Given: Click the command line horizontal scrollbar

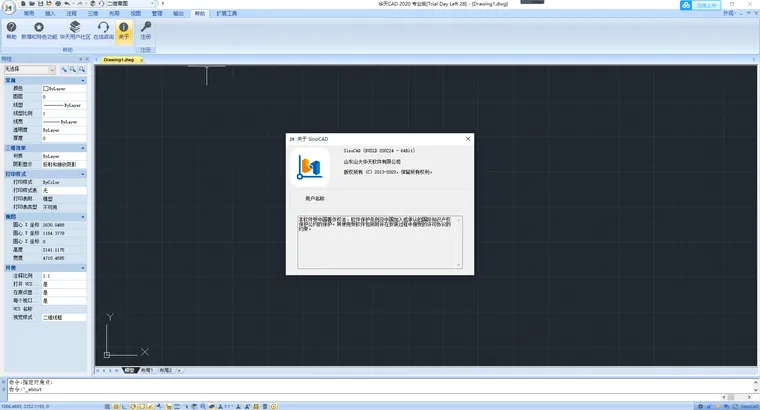Looking at the screenshot, I should tap(737, 397).
